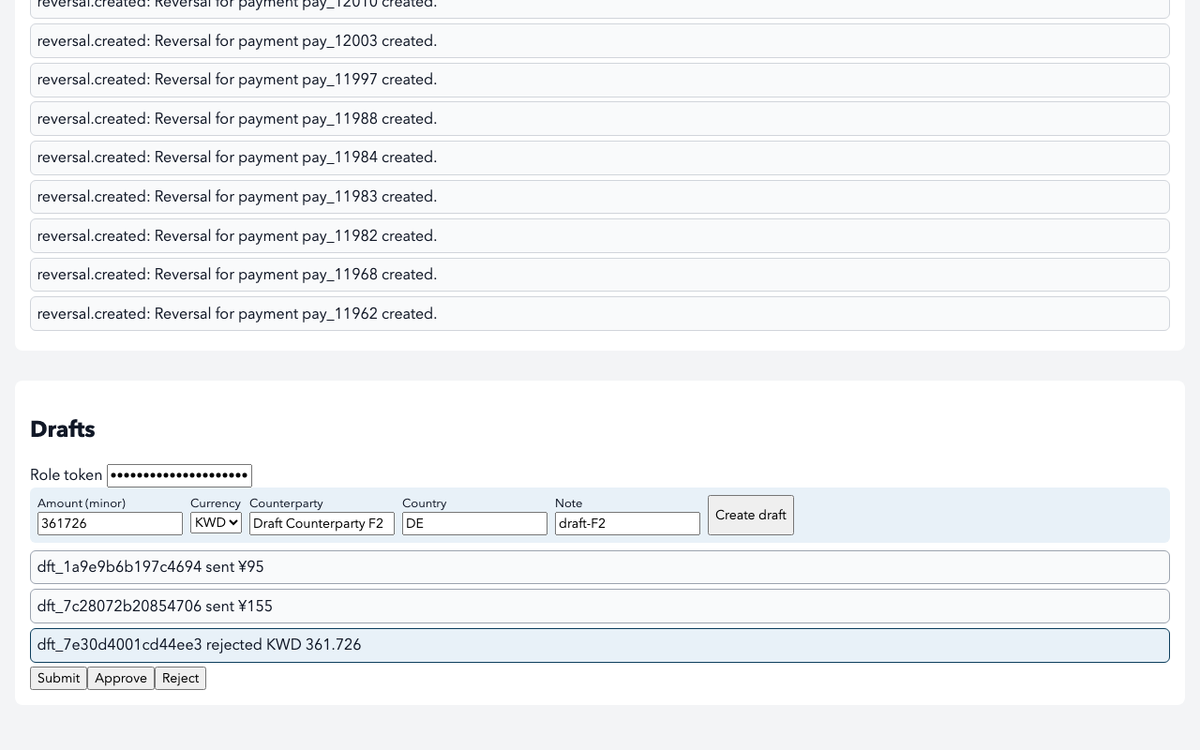The image size is (1200, 750).
Task: Edit the Amount (minor) field with 361726
Action: click(x=110, y=523)
